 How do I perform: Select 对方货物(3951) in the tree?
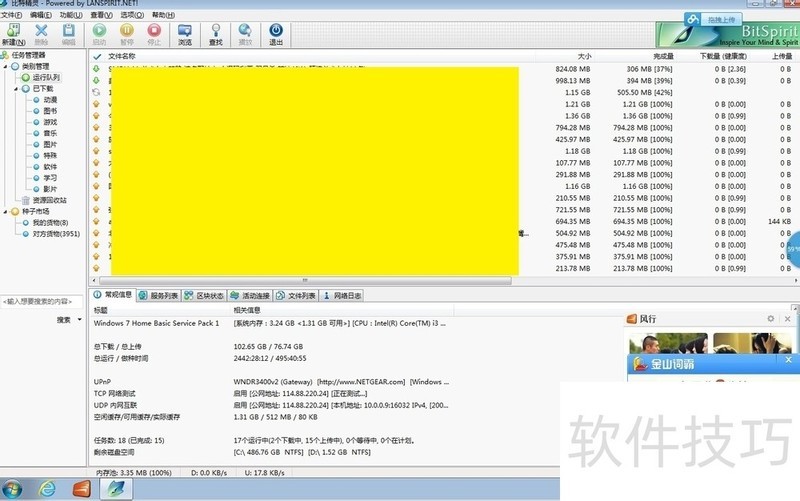(56, 234)
